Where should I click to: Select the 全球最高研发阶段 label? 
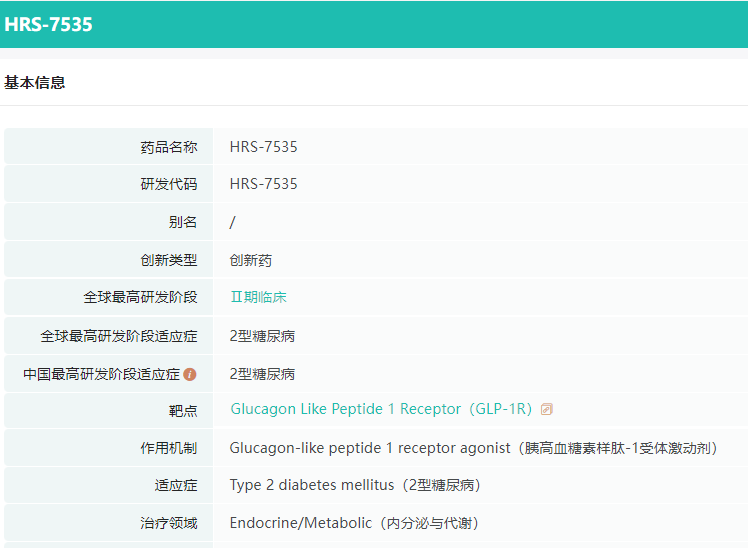[x=140, y=297]
